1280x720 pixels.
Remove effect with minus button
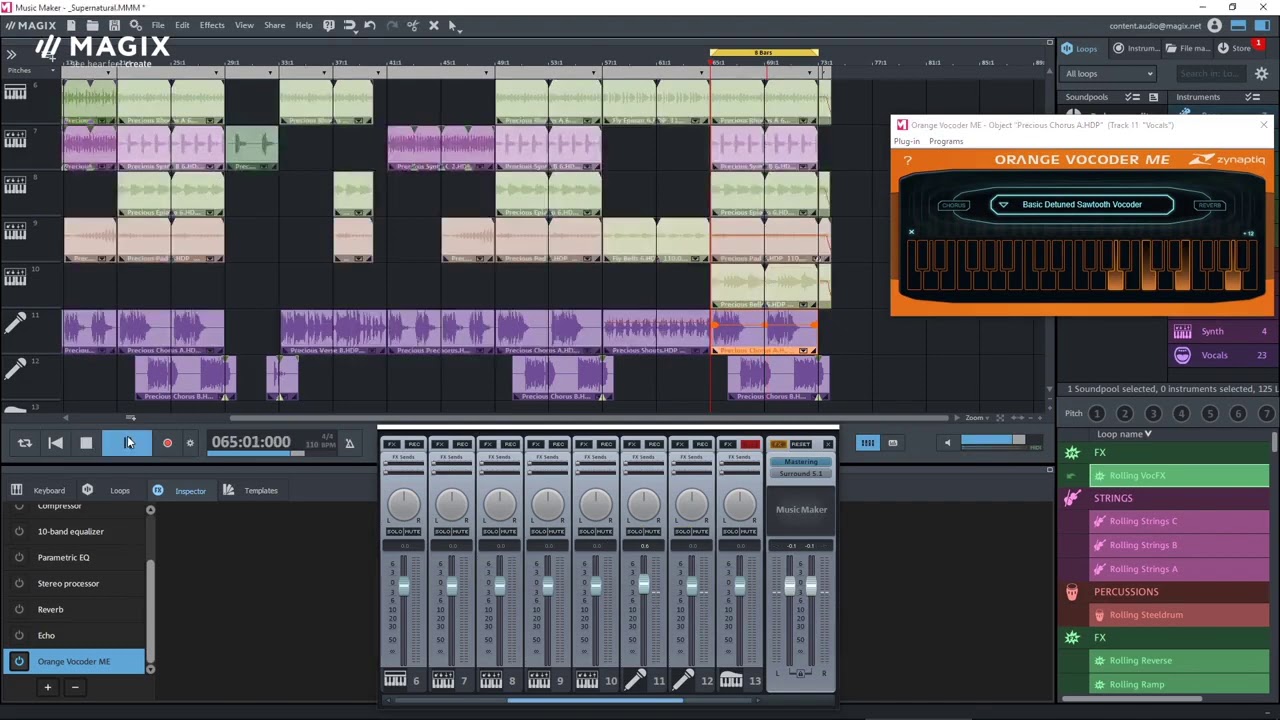(x=74, y=687)
